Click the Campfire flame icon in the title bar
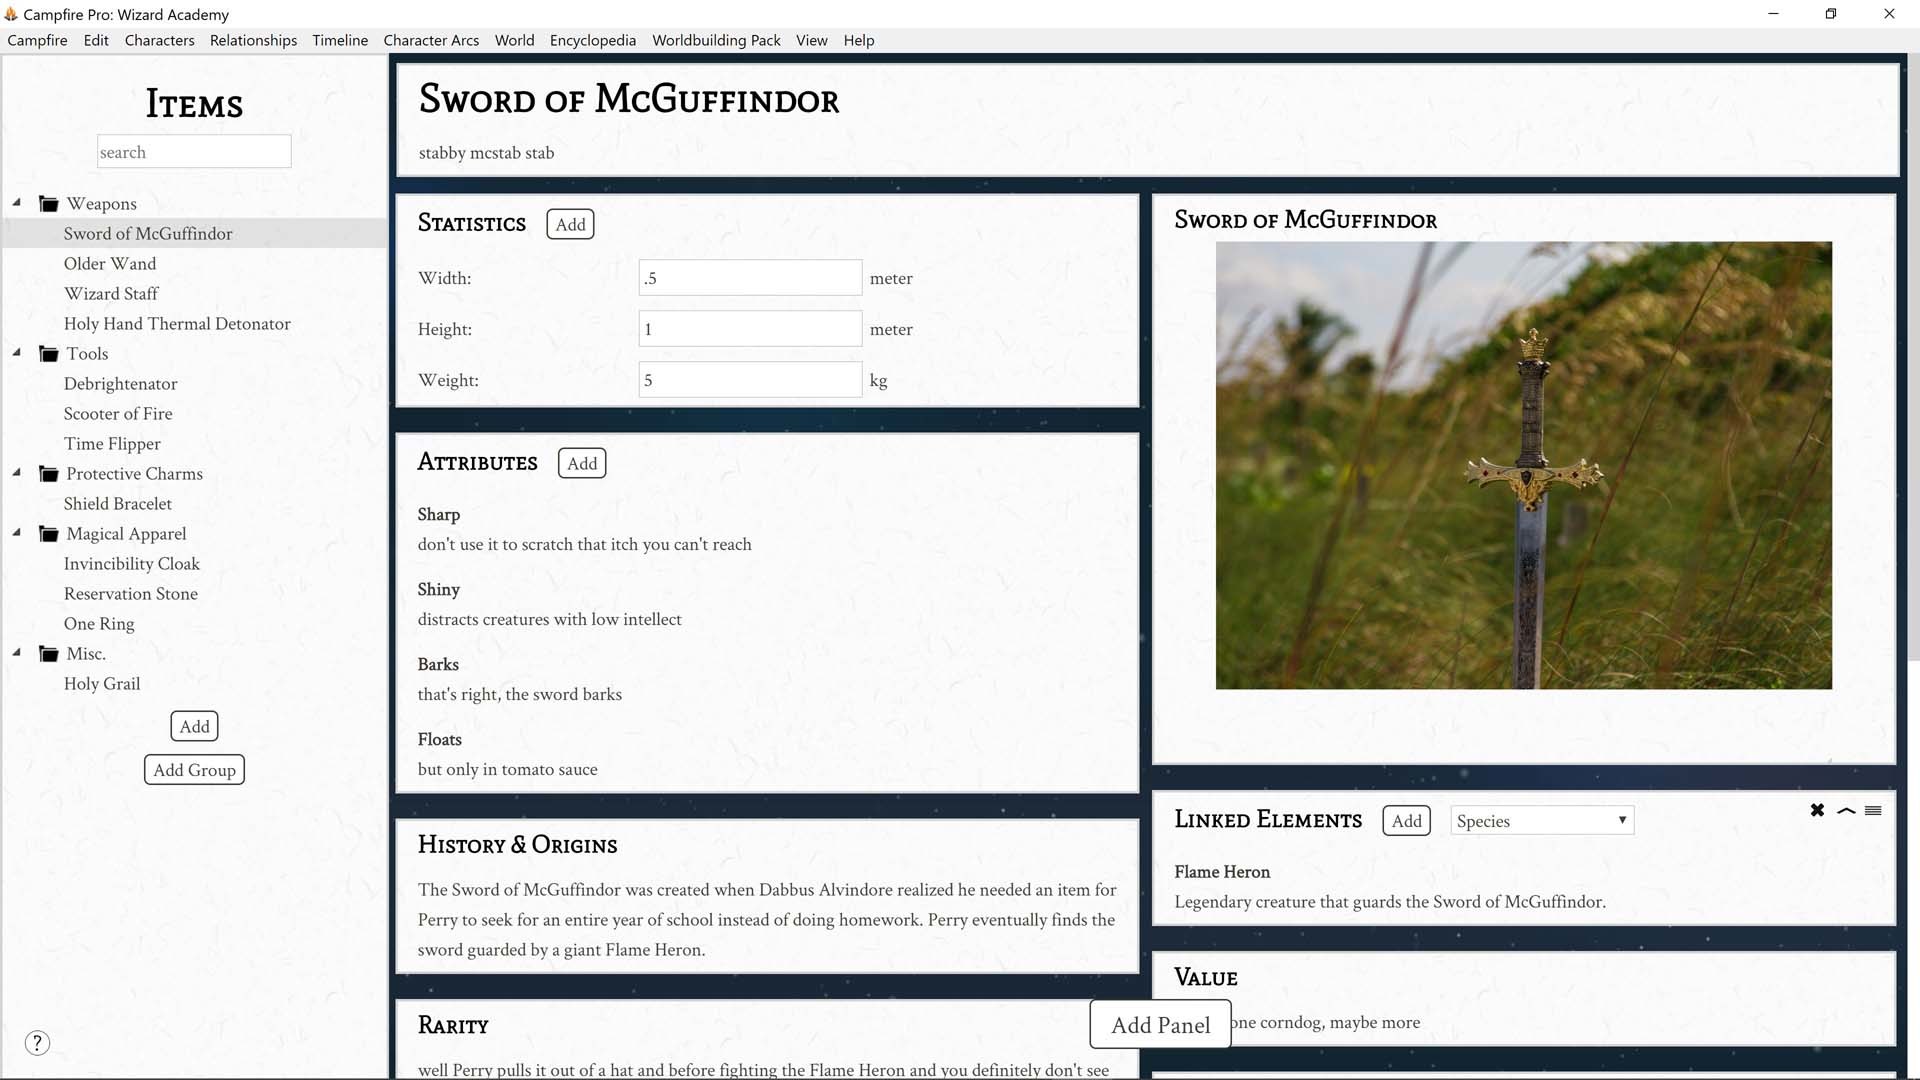1920x1080 pixels. (x=13, y=14)
